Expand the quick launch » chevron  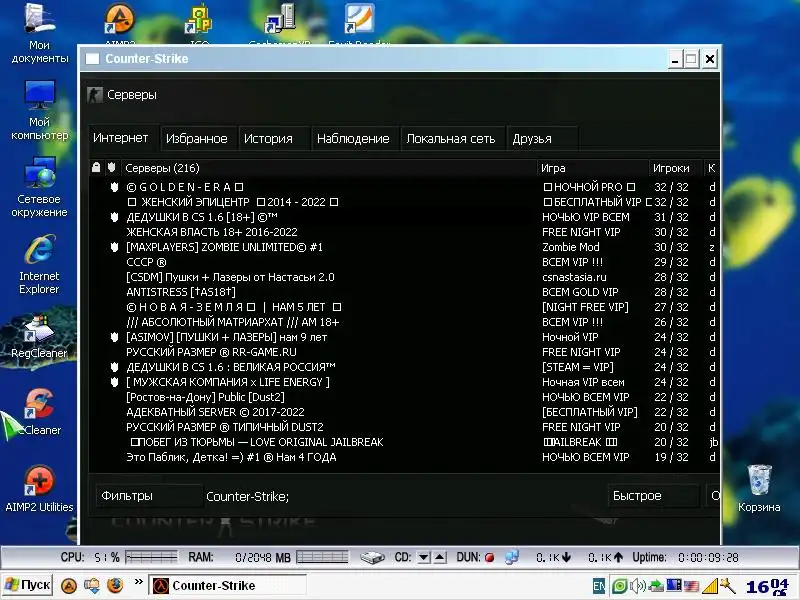click(x=138, y=581)
